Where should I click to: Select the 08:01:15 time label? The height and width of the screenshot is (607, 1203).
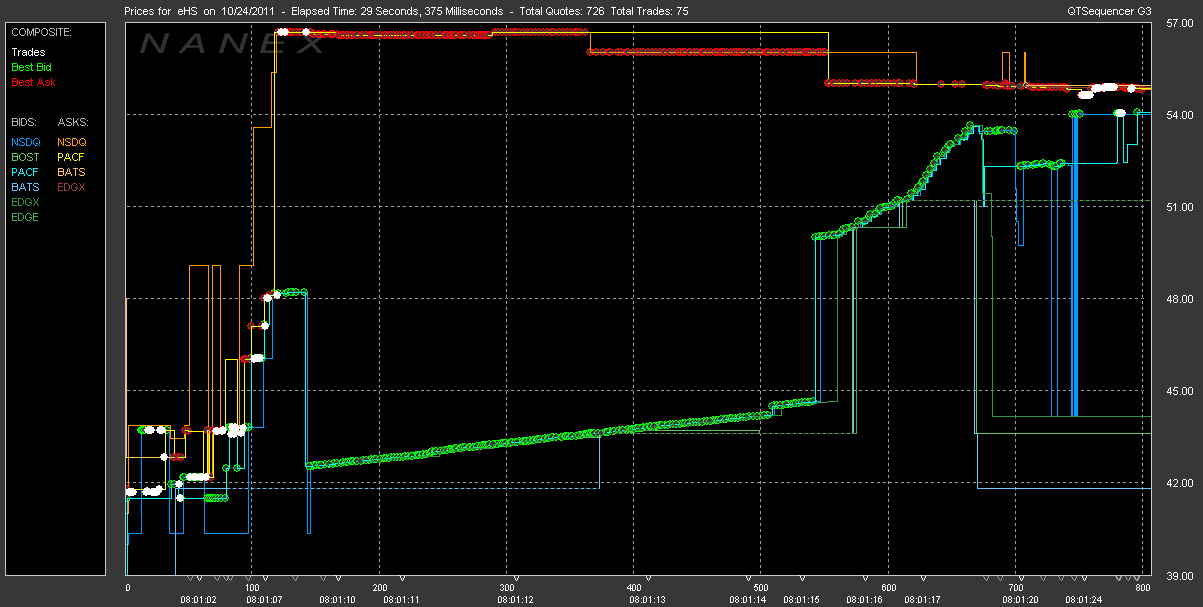(x=802, y=600)
